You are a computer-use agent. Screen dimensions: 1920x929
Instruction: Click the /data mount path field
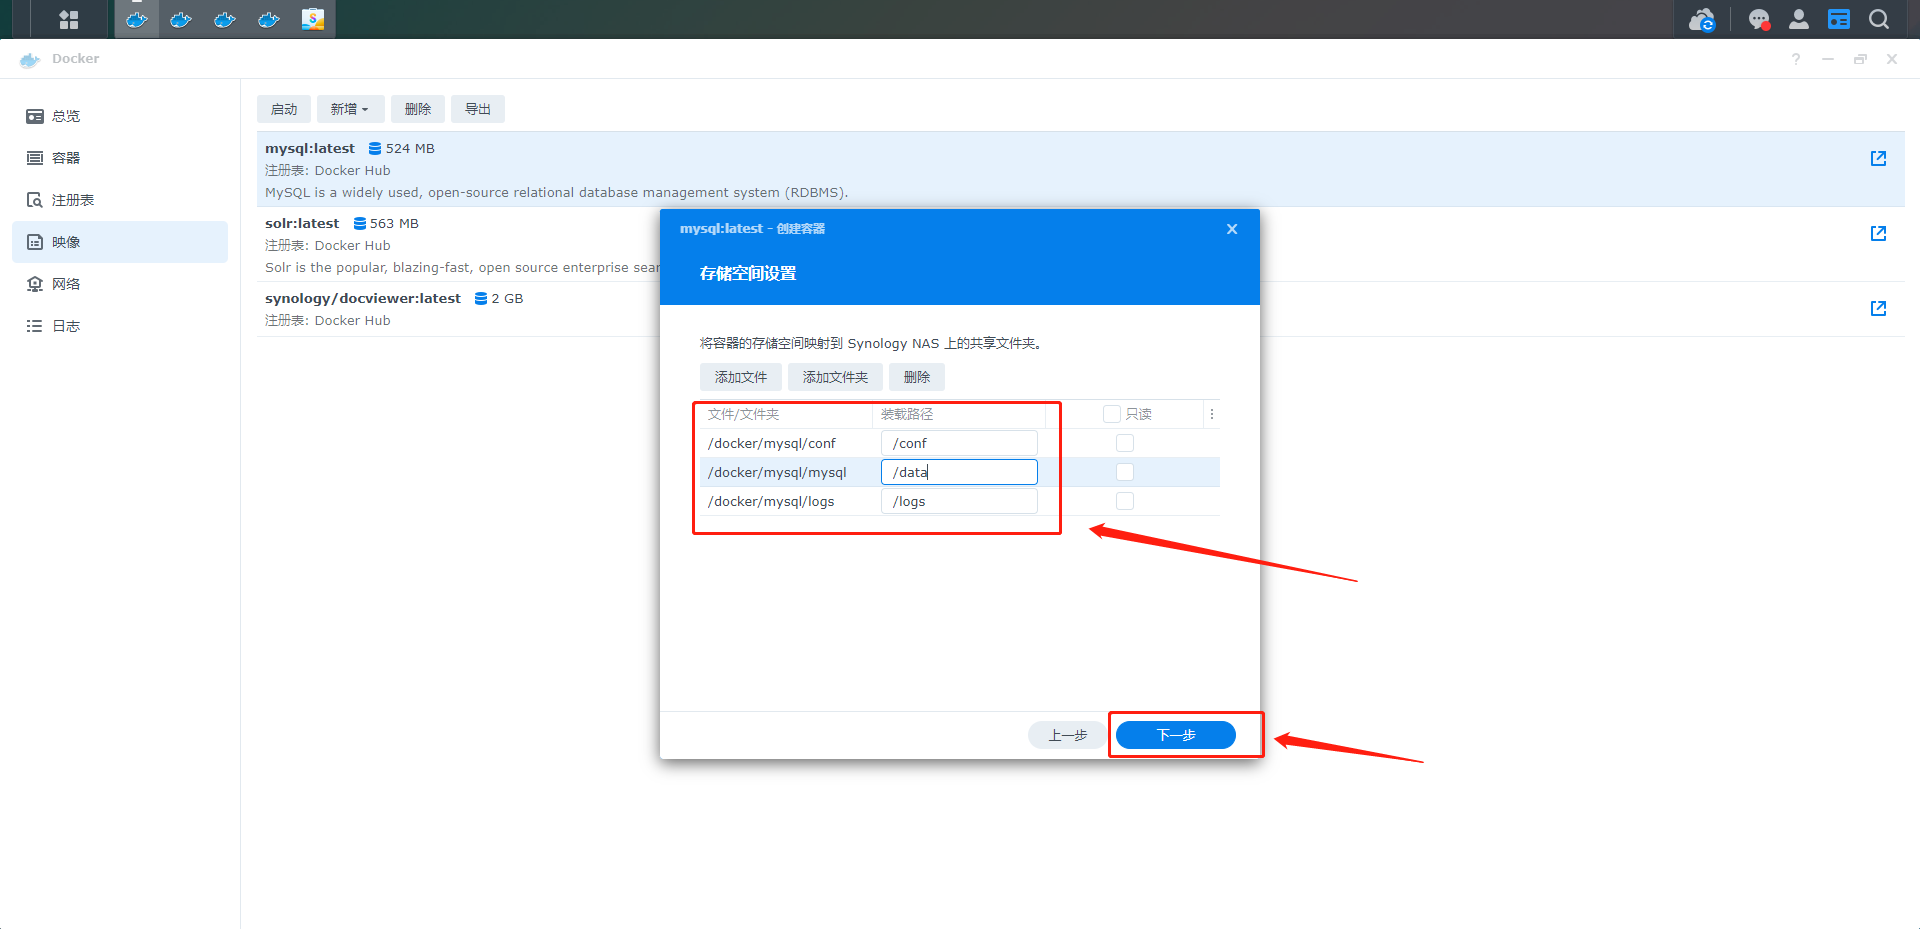coord(959,472)
